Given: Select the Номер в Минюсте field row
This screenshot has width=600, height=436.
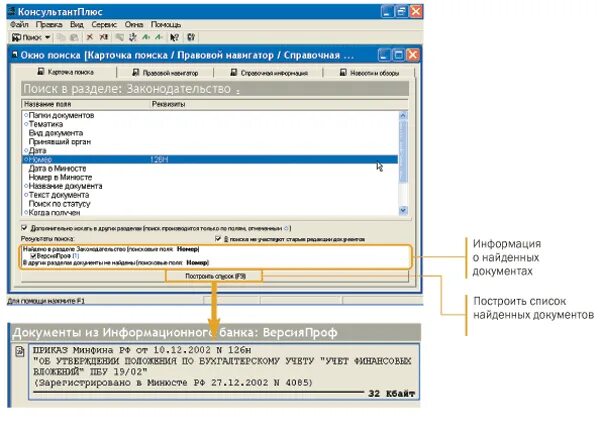Looking at the screenshot, I should (210, 177).
